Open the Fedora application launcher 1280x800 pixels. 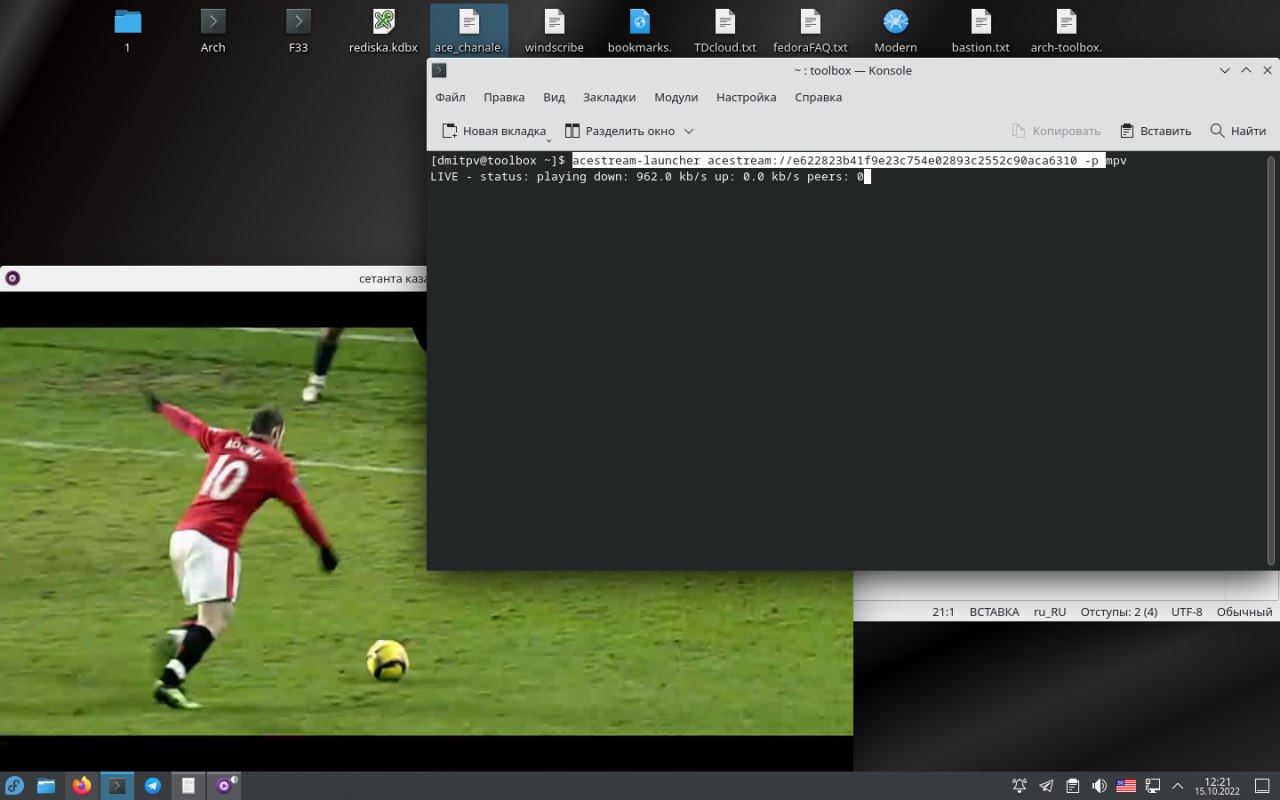(15, 786)
